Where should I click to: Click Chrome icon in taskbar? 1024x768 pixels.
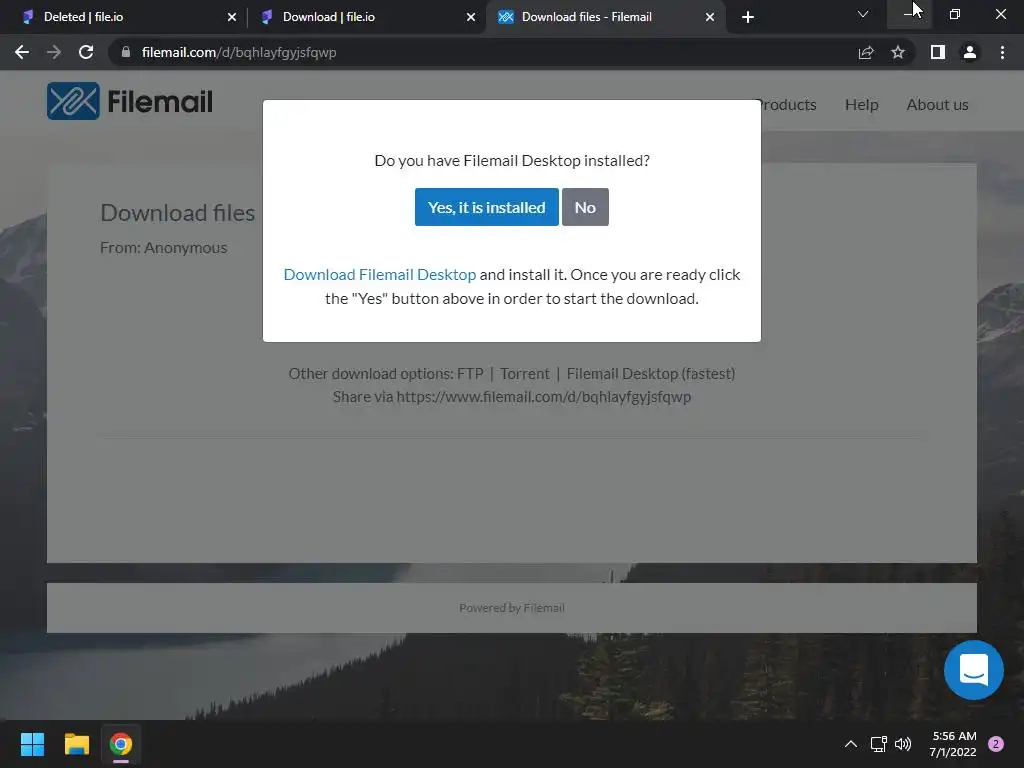coord(121,744)
